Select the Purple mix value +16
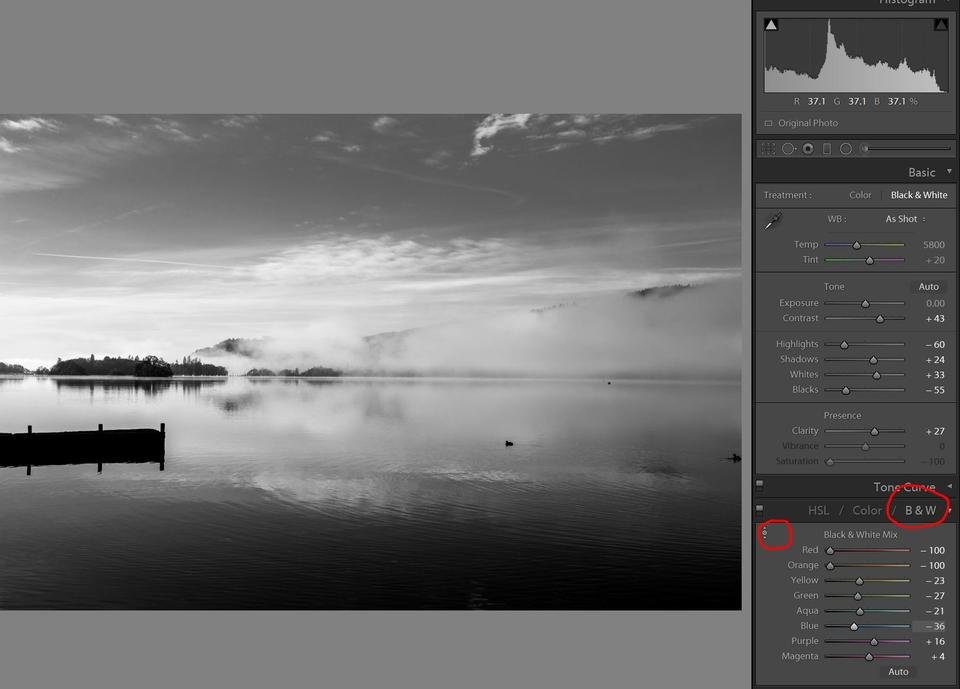960x689 pixels. click(x=935, y=641)
